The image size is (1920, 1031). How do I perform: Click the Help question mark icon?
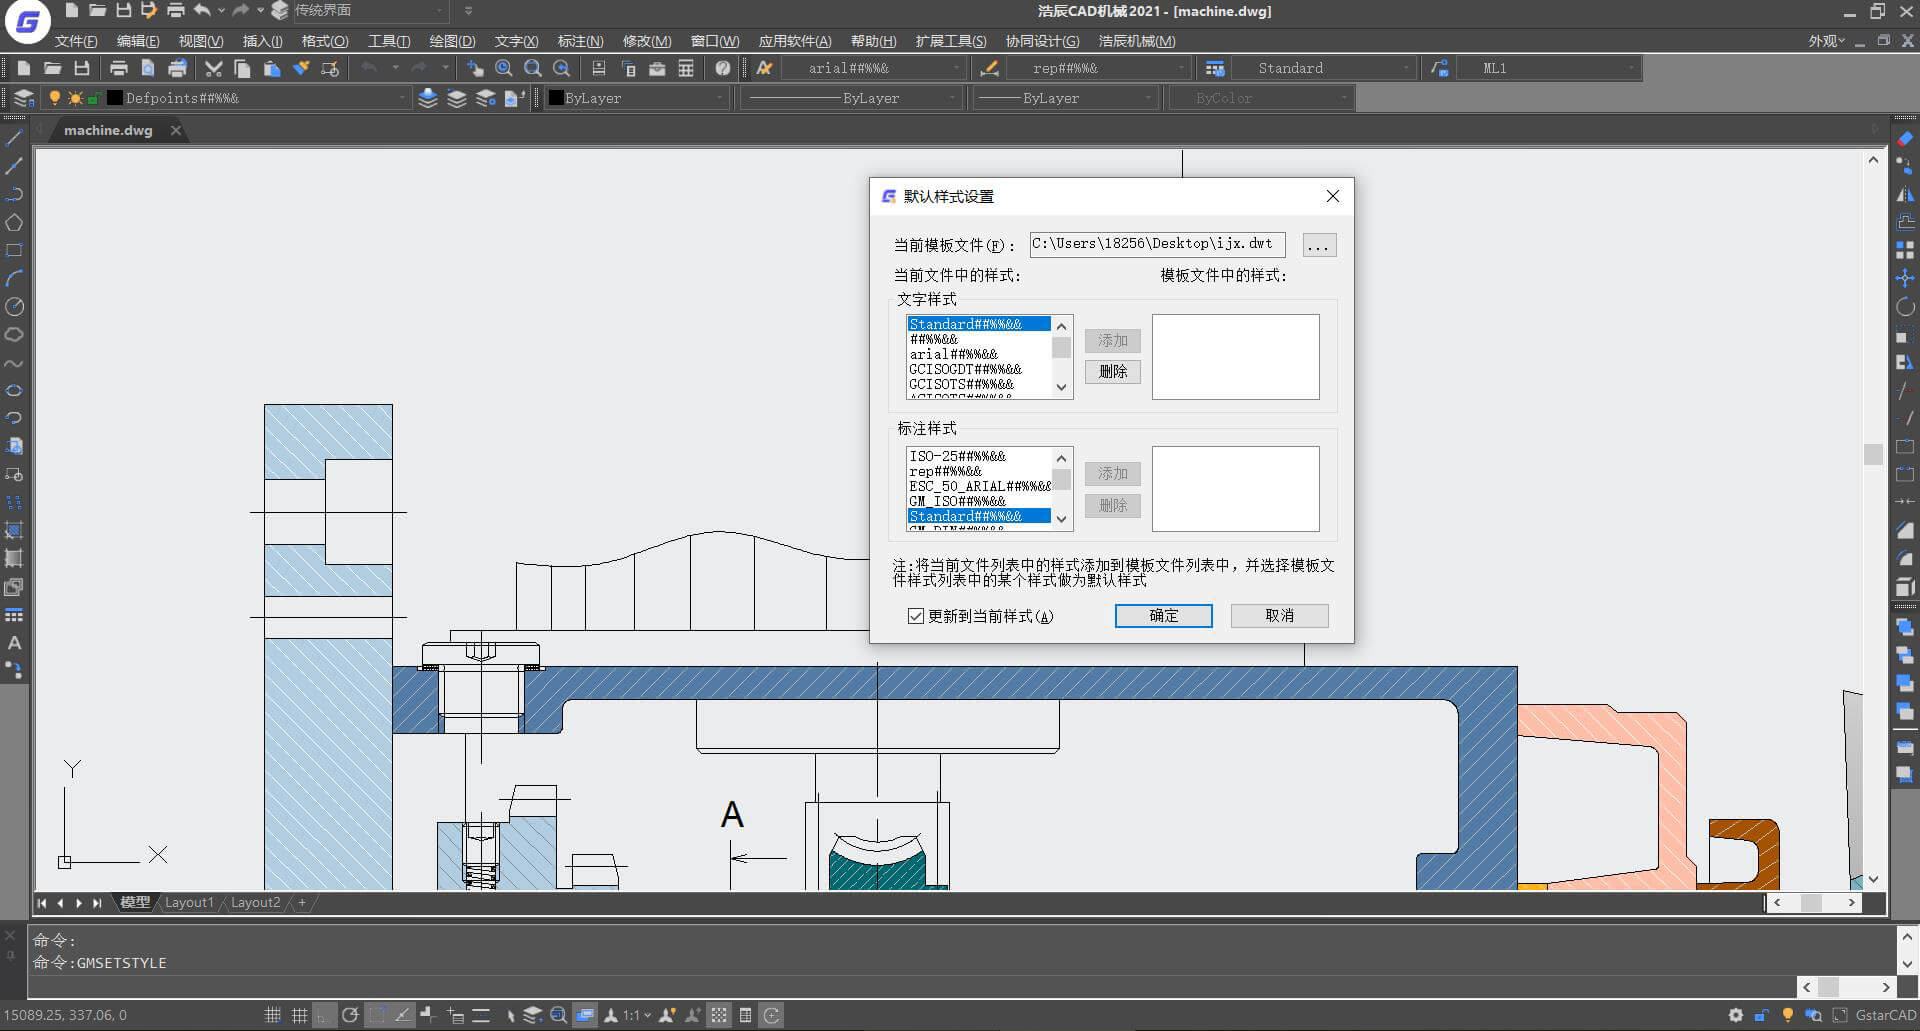point(722,68)
